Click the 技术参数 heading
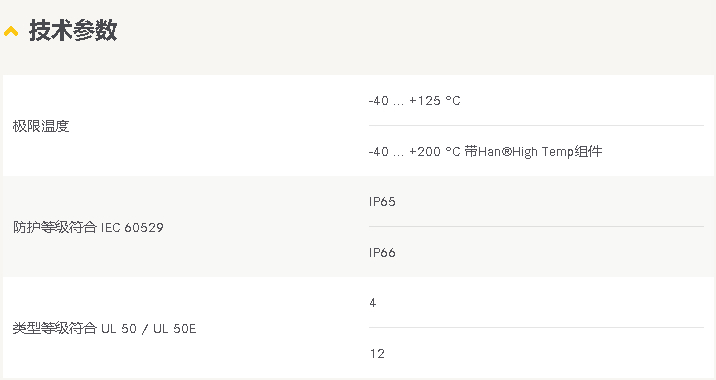The image size is (716, 380). tap(73, 31)
